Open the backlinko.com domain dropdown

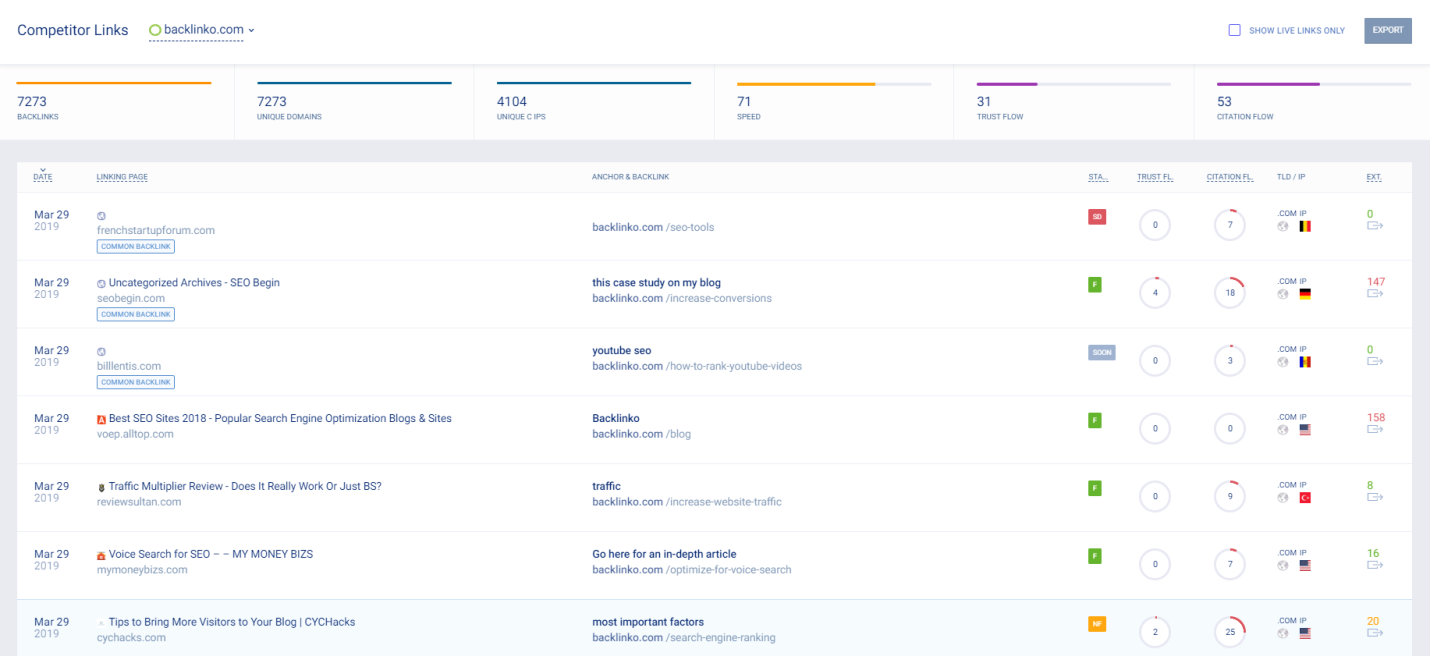(202, 30)
